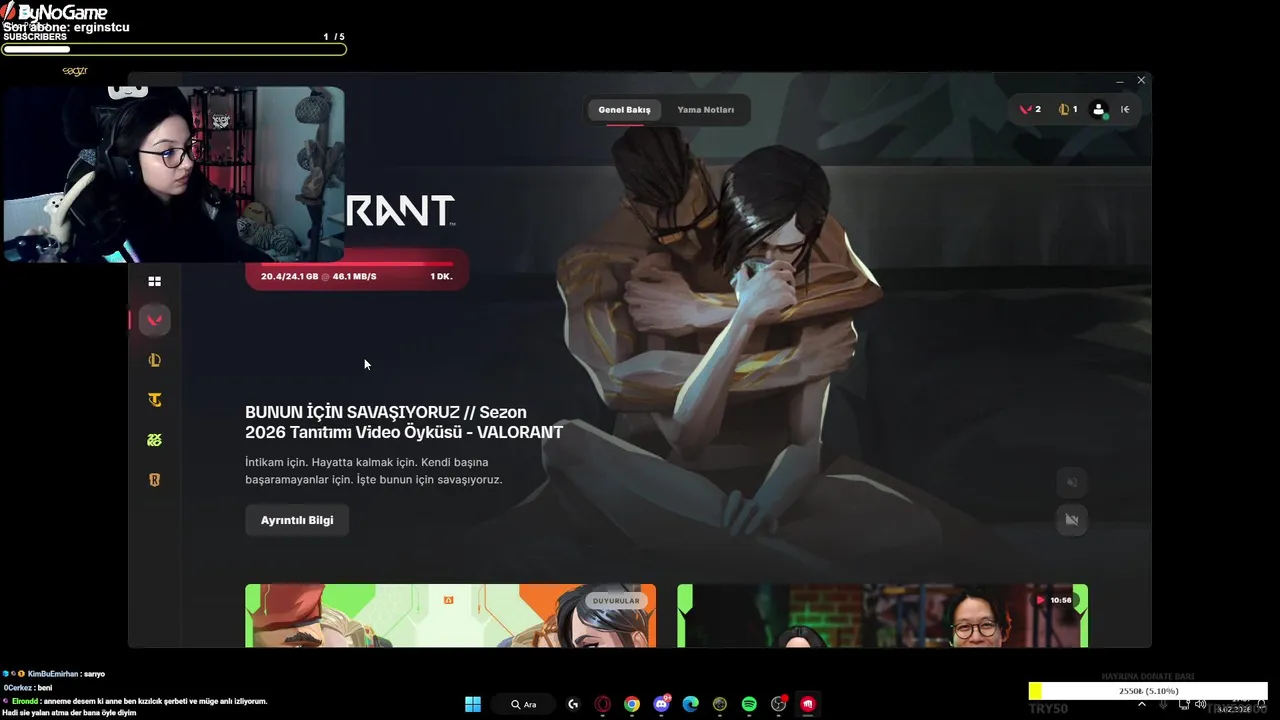Screen dimensions: 1280x720
Task: Open Opera GX from the taskbar
Action: (x=602, y=704)
